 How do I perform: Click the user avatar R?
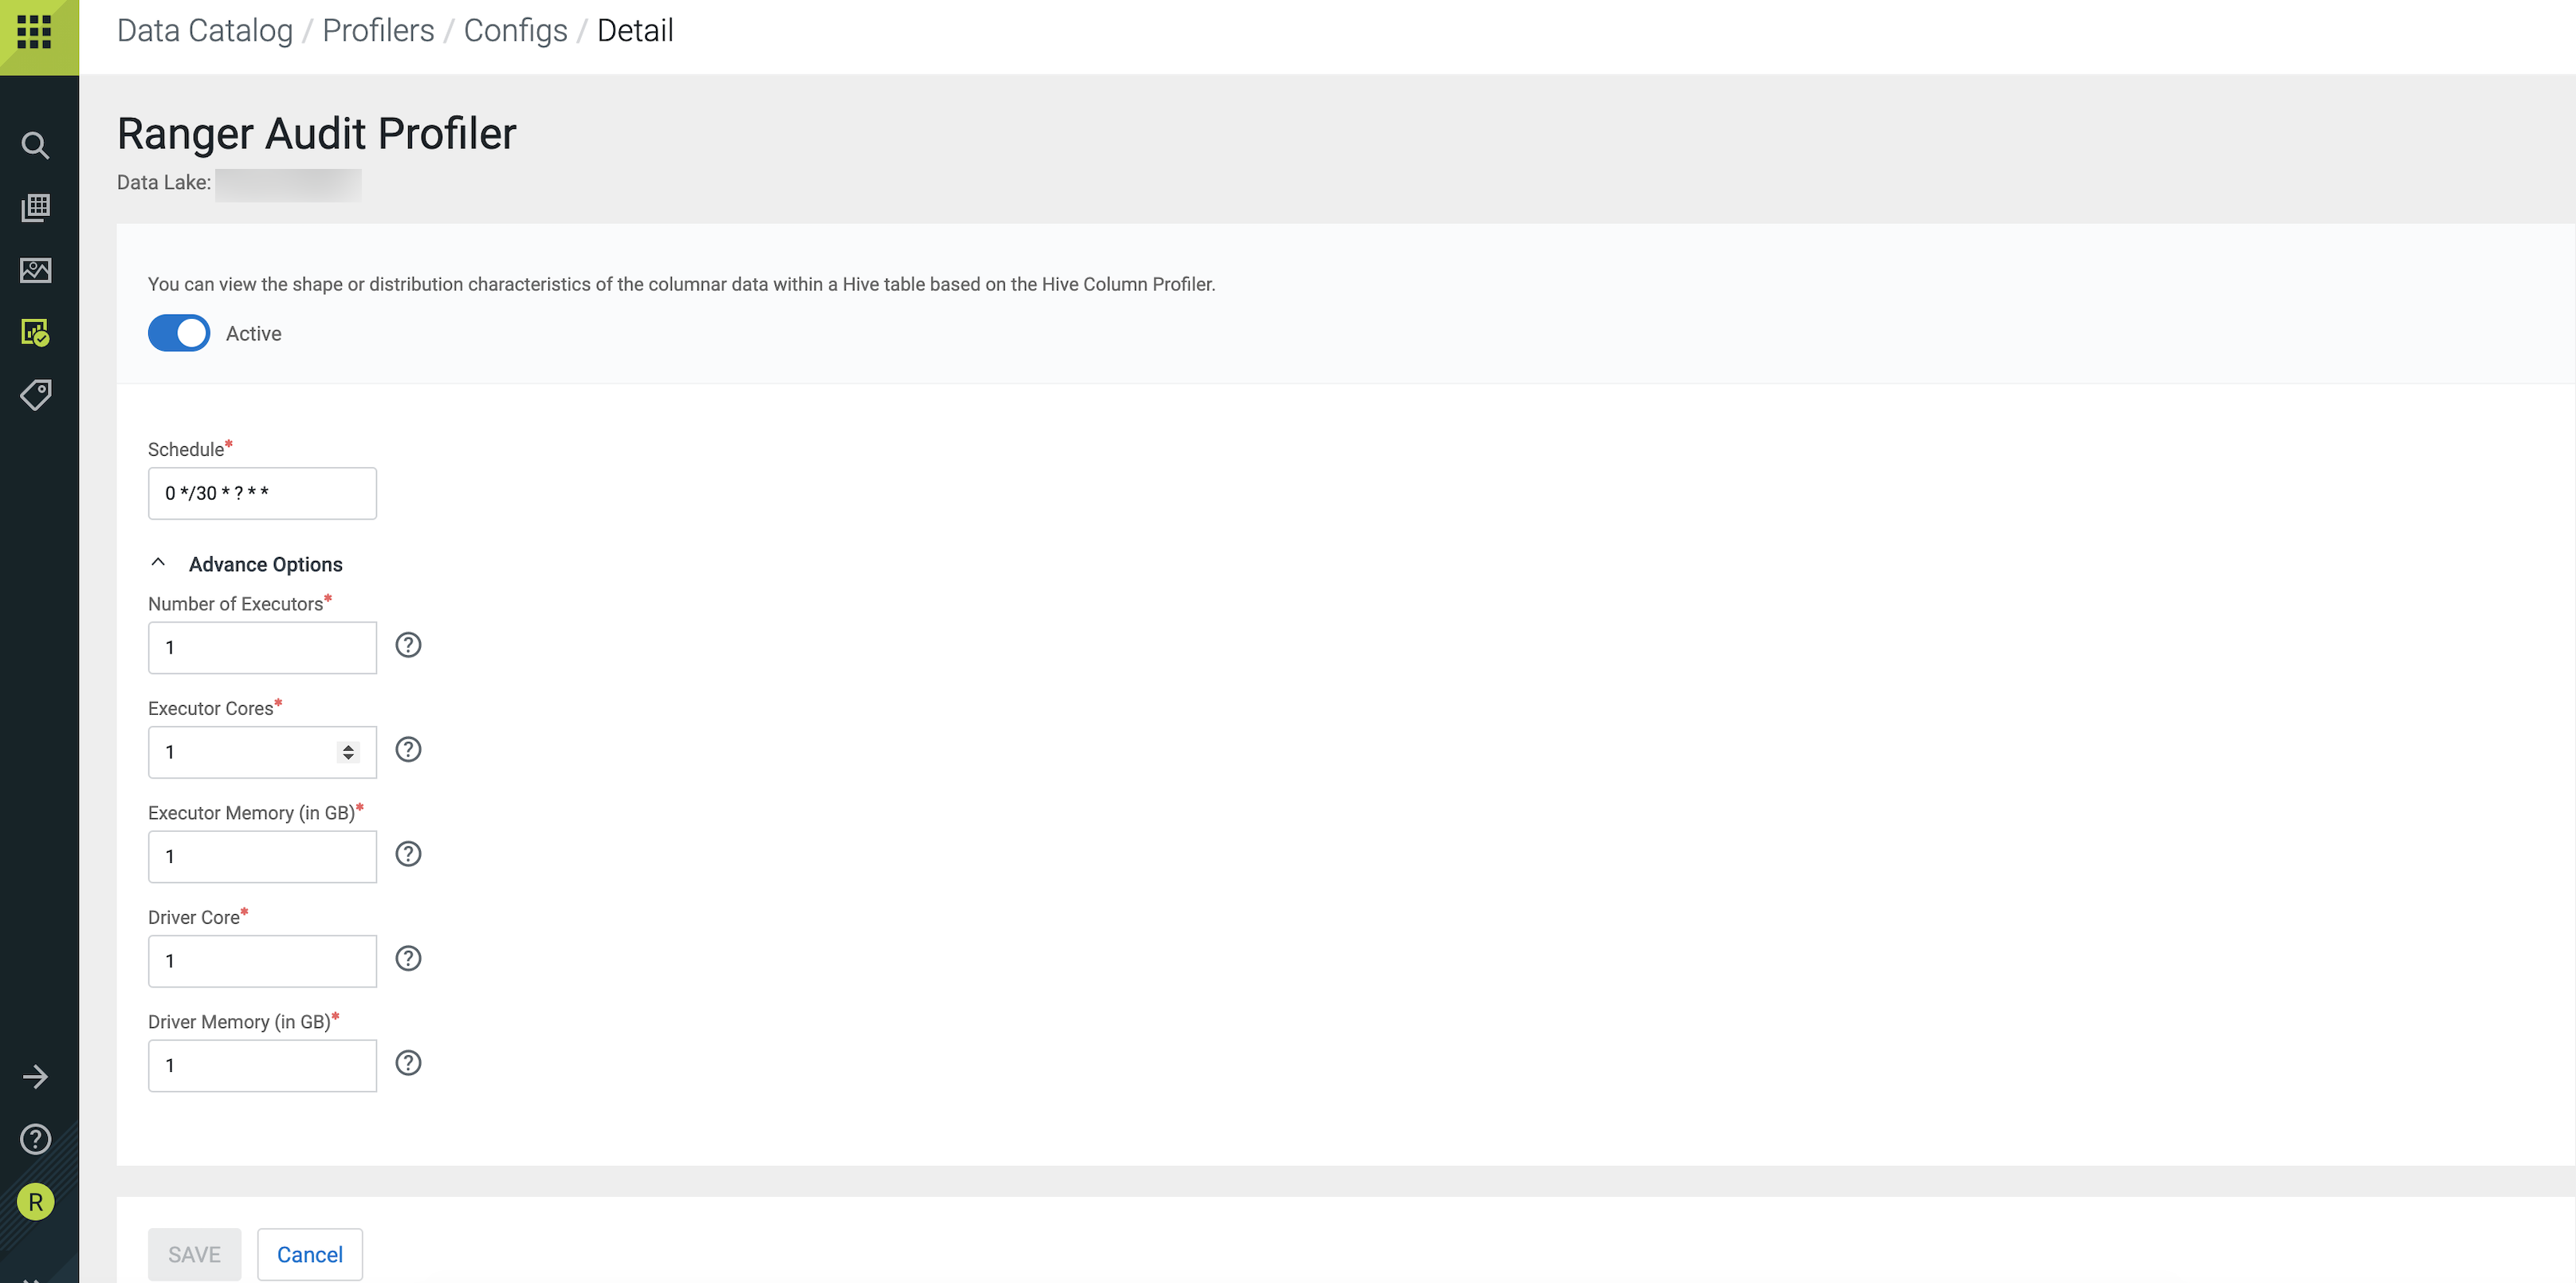pyautogui.click(x=35, y=1202)
